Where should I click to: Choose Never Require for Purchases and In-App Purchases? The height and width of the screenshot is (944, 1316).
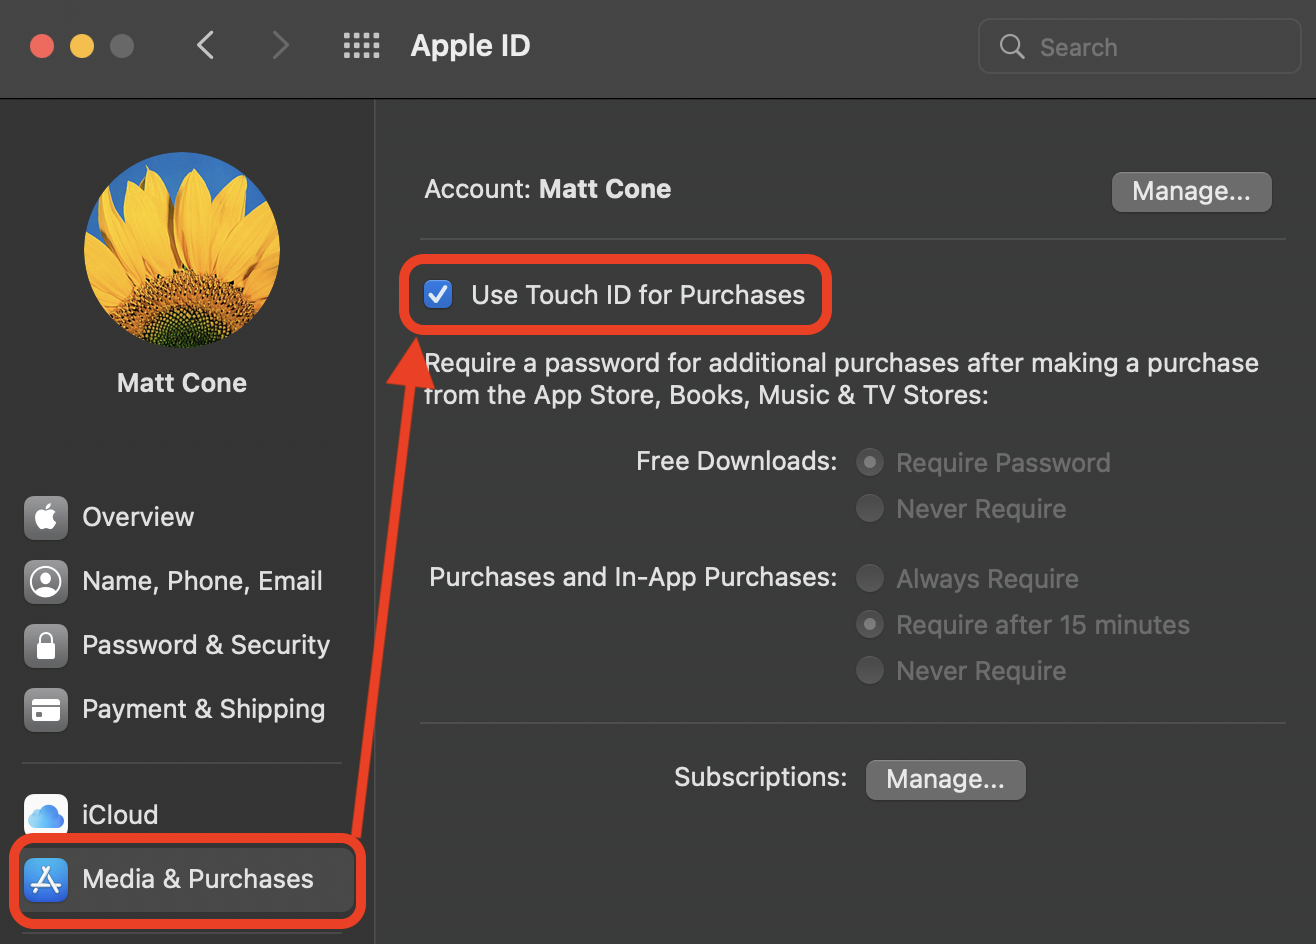[869, 670]
